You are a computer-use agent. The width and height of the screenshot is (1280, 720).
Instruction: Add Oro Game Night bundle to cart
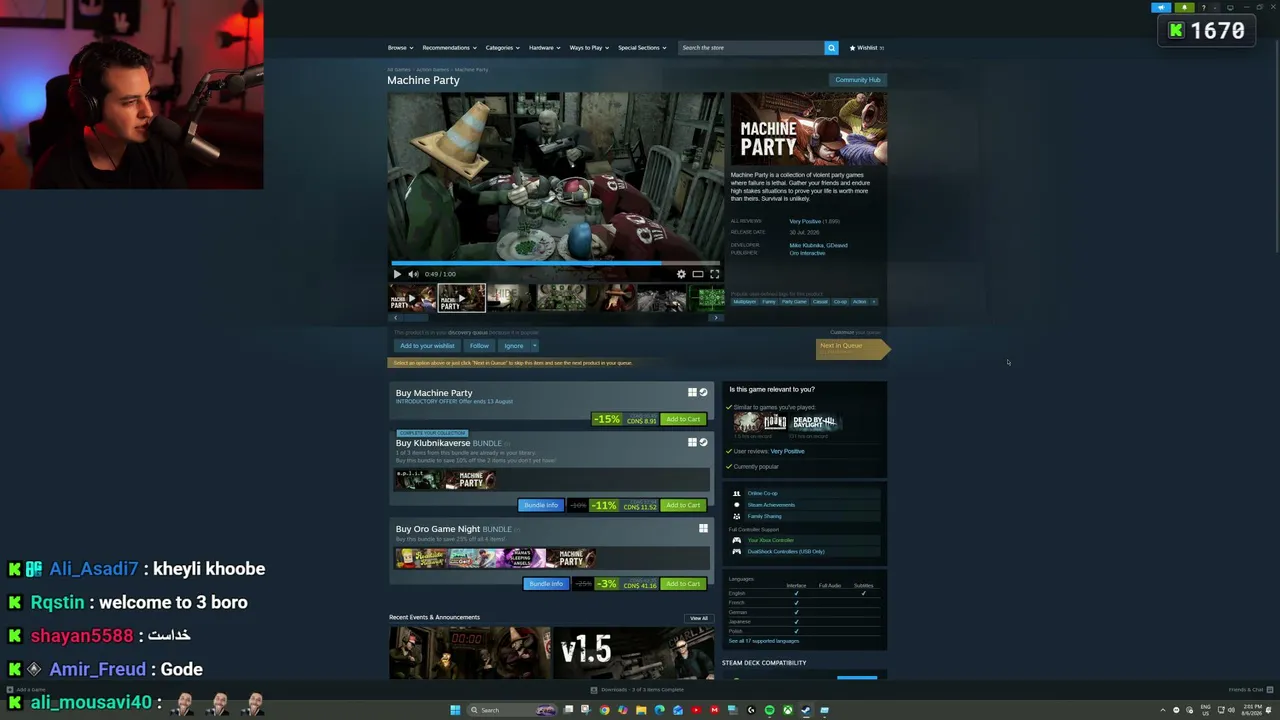click(x=683, y=584)
